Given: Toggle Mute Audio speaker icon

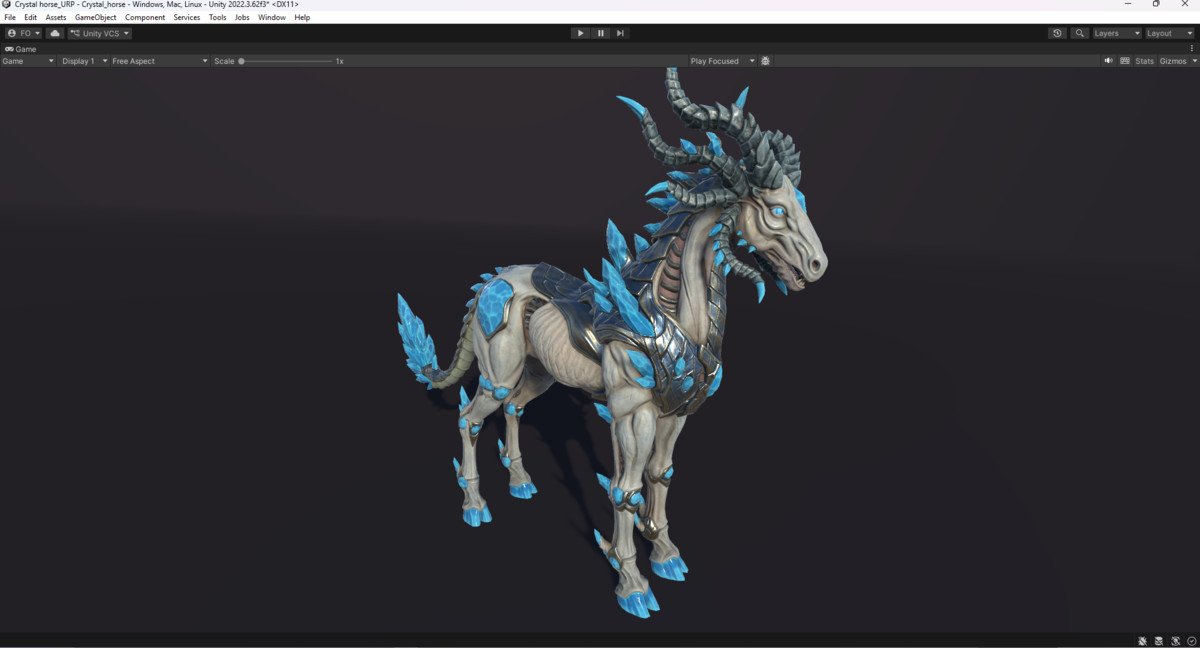Looking at the screenshot, I should click(1108, 61).
